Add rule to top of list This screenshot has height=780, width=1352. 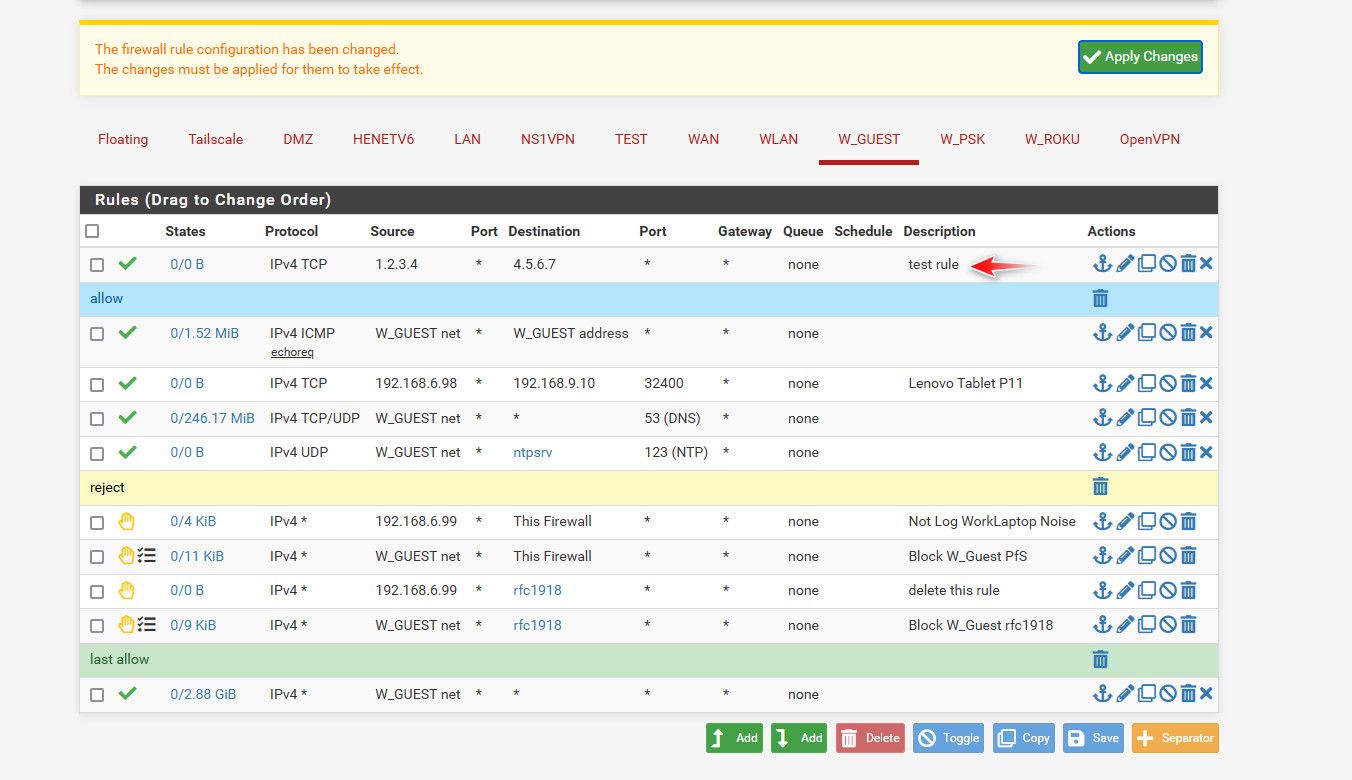734,738
